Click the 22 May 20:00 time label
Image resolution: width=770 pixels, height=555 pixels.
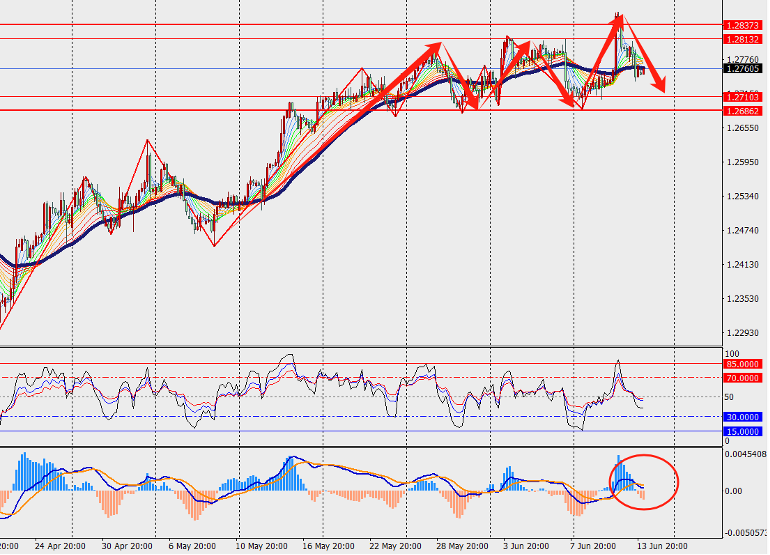click(395, 546)
